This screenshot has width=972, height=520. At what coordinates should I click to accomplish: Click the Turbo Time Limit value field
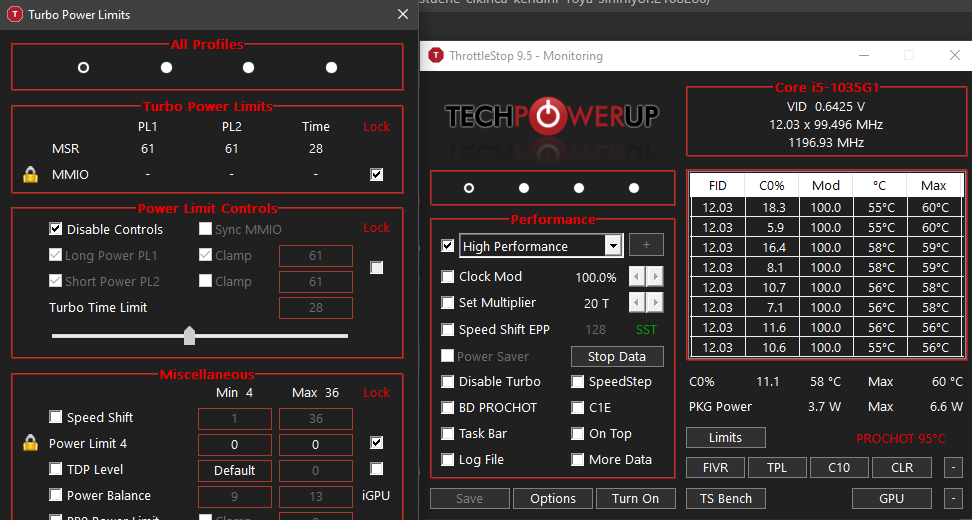click(x=316, y=308)
